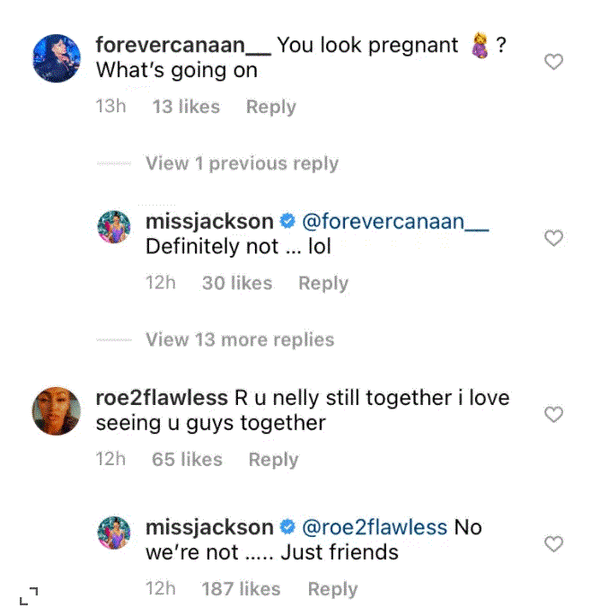Expand "View 13 more replies"
Image resolution: width=600 pixels, height=616 pixels.
(240, 339)
